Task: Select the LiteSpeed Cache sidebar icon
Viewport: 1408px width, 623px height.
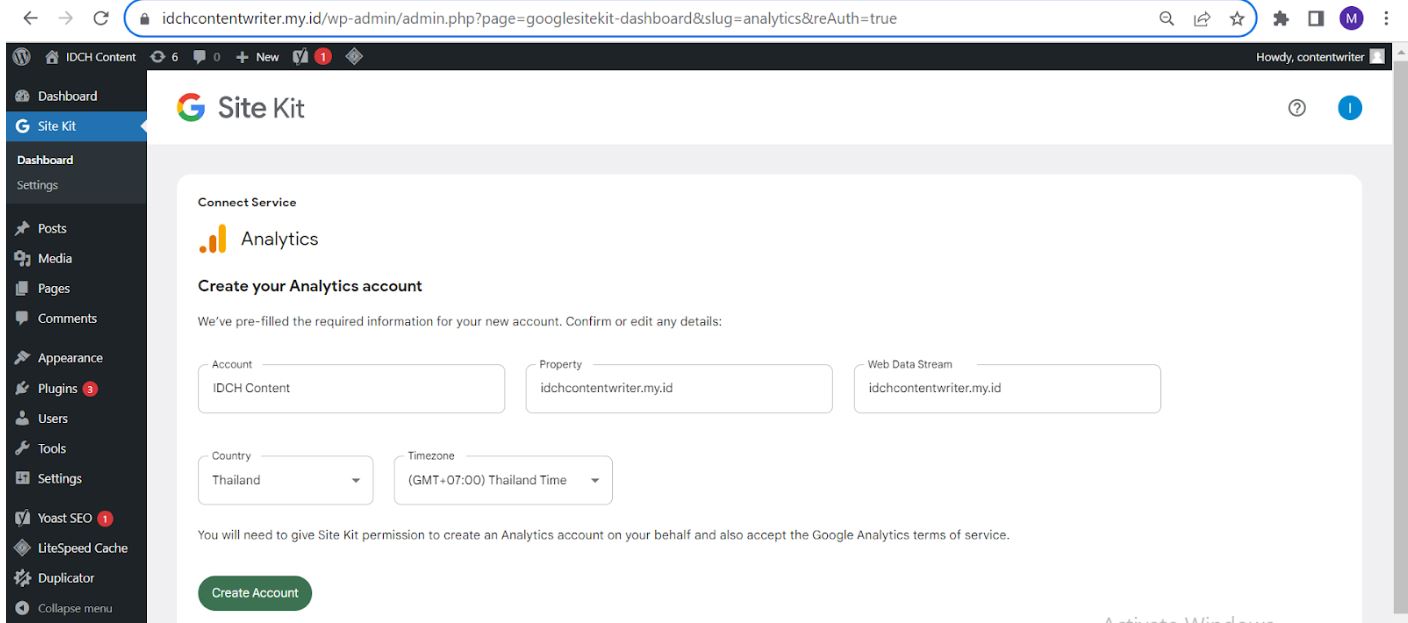Action: point(22,548)
